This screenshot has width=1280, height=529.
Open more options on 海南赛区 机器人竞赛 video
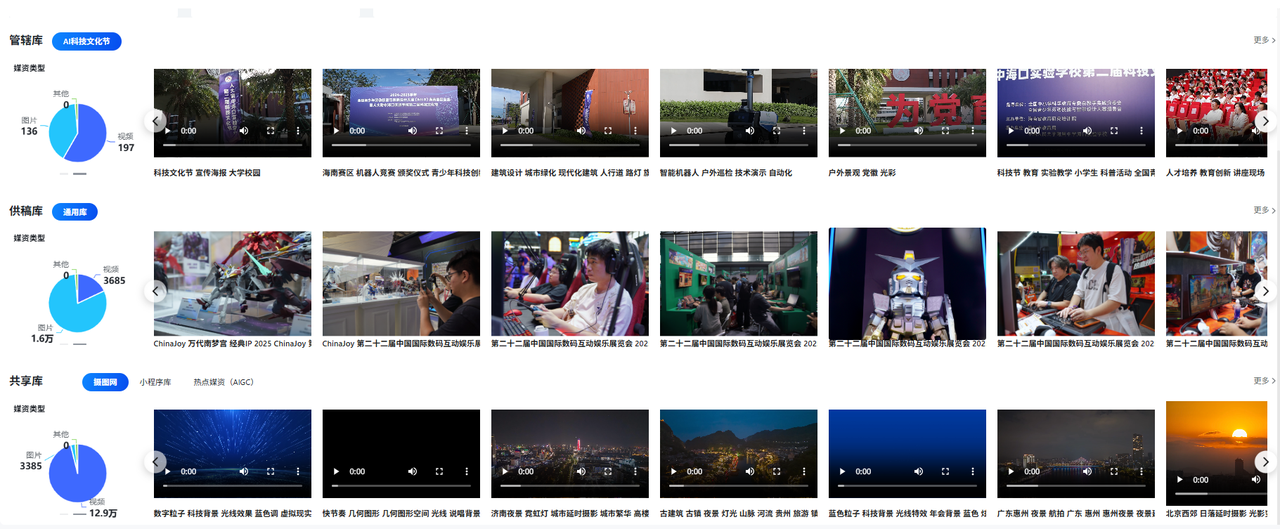[x=467, y=131]
